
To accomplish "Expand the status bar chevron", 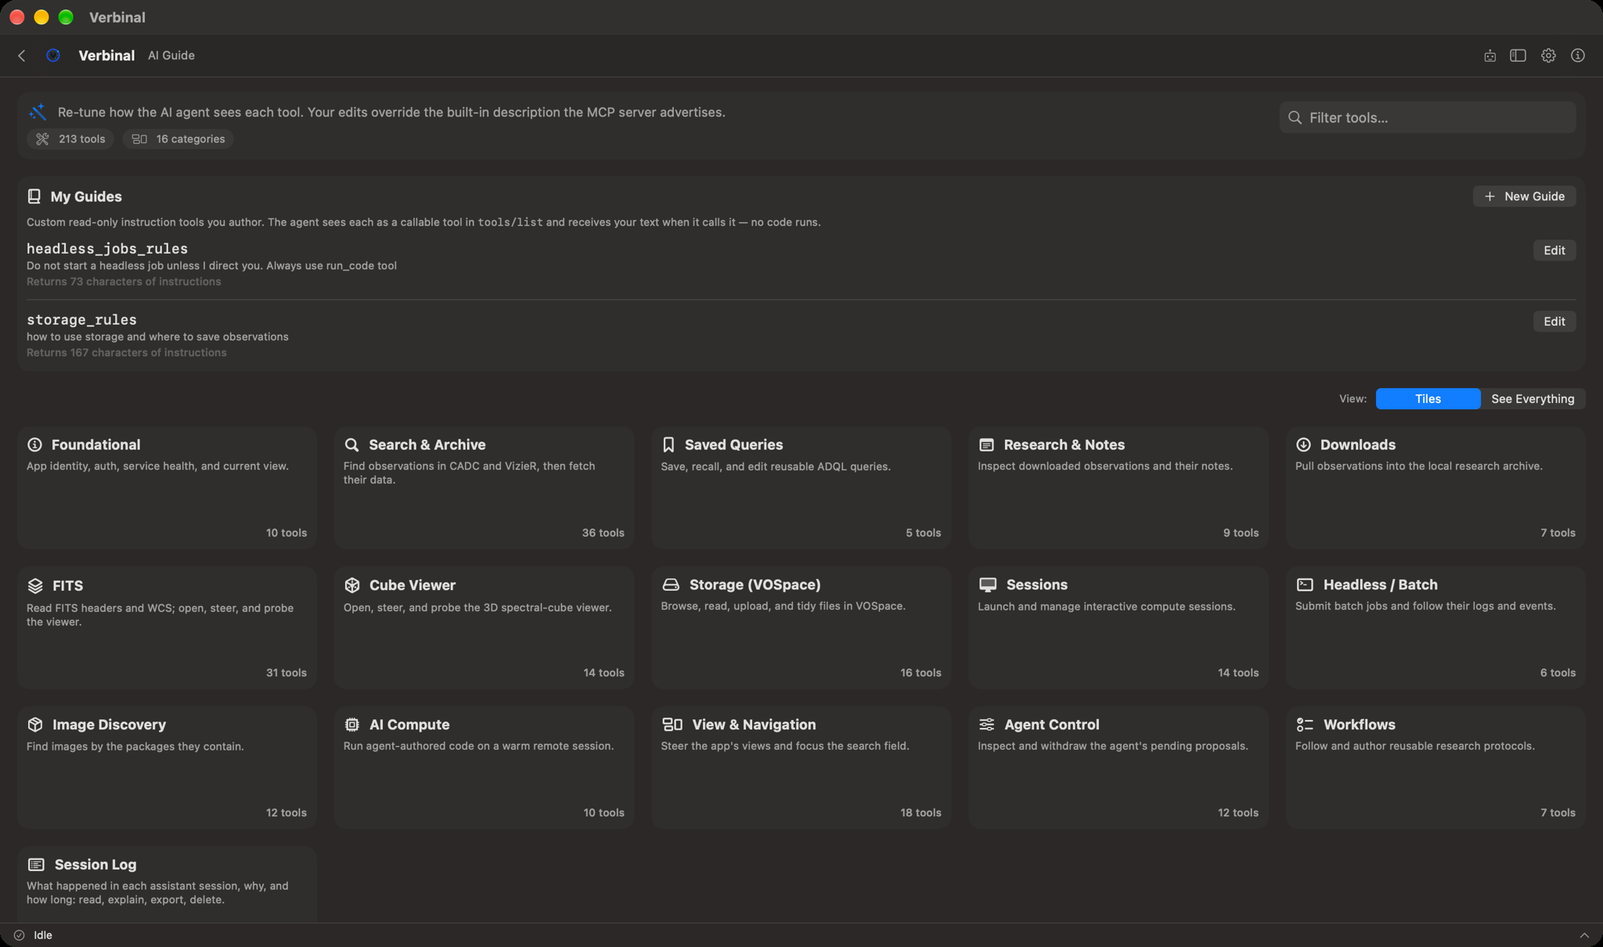I will [1584, 936].
